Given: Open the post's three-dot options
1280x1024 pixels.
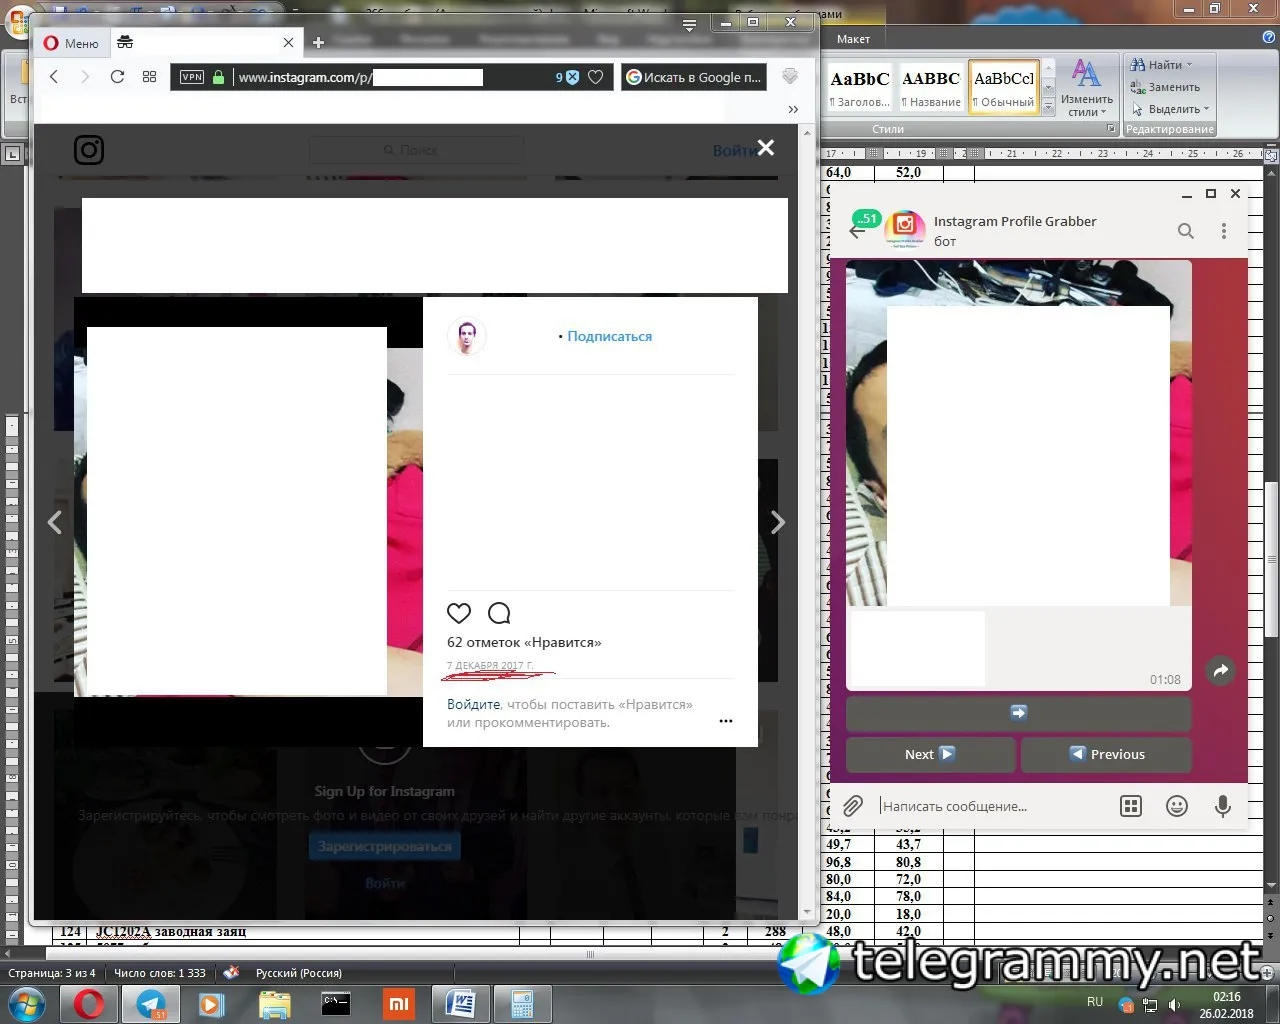Looking at the screenshot, I should [726, 721].
